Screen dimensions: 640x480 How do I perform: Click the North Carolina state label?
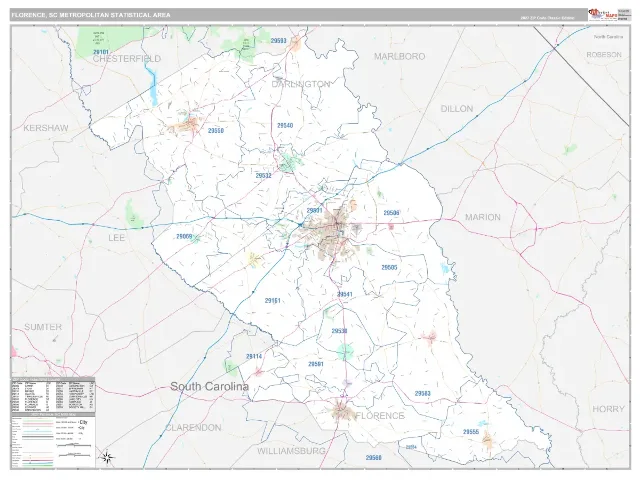(608, 37)
